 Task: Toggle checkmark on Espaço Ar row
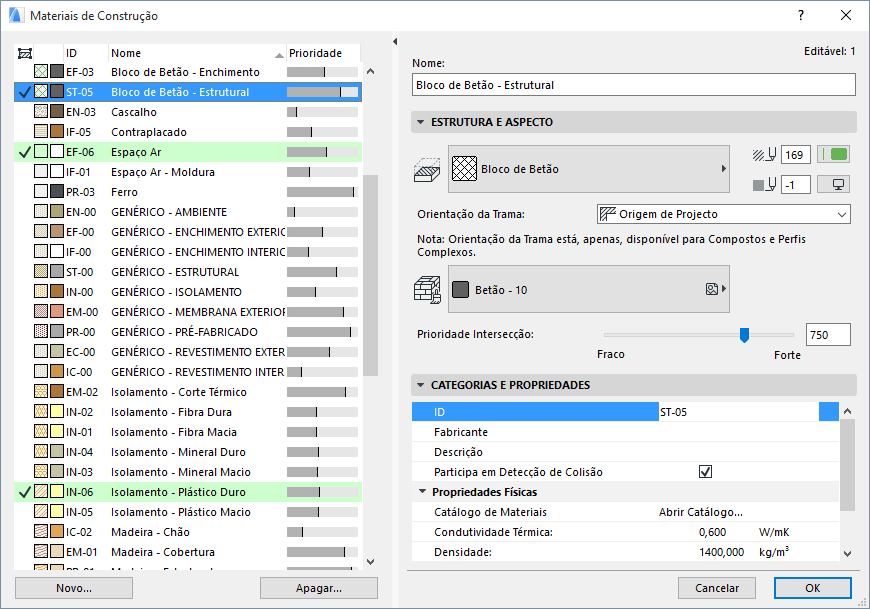pos(24,151)
